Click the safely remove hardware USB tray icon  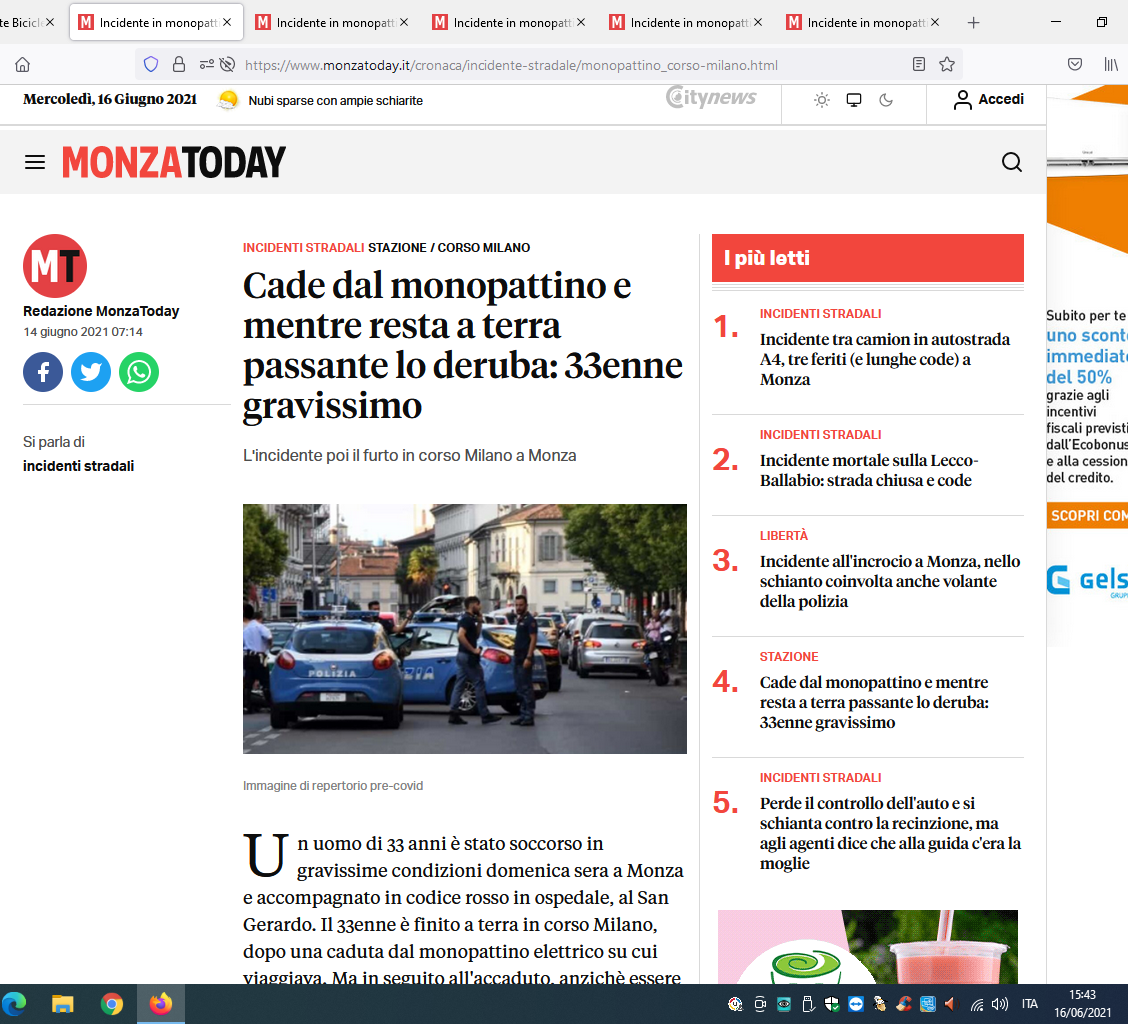coord(808,1004)
